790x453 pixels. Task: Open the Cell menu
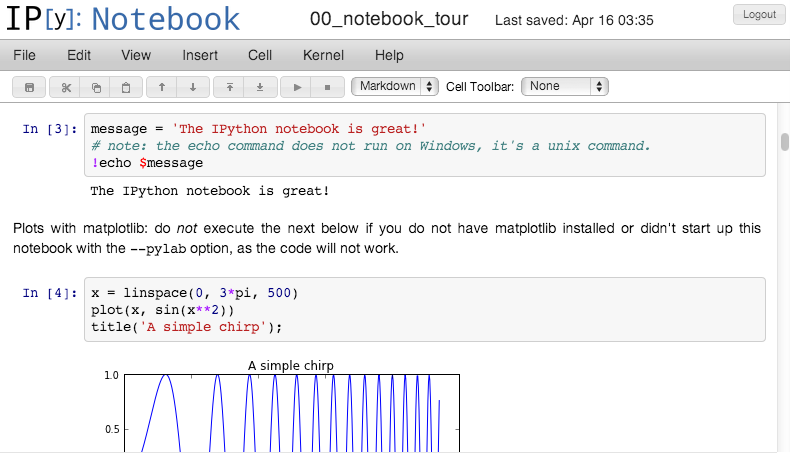(x=260, y=55)
